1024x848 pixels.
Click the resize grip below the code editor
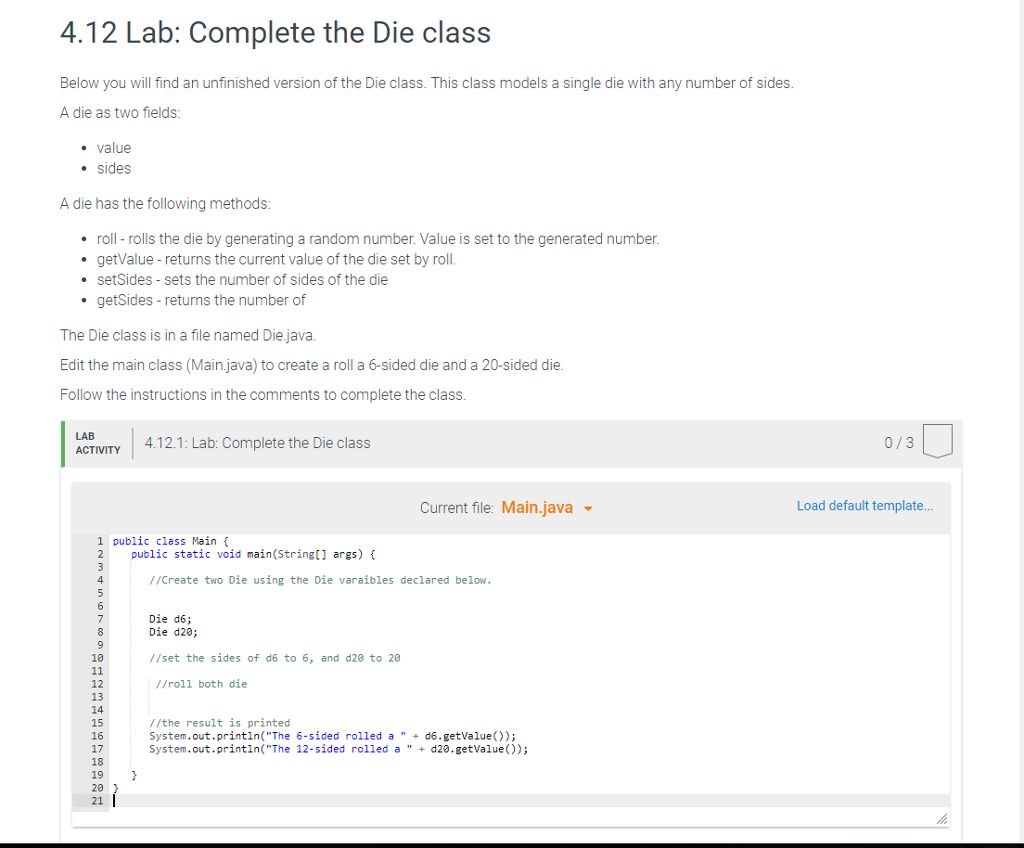click(941, 818)
